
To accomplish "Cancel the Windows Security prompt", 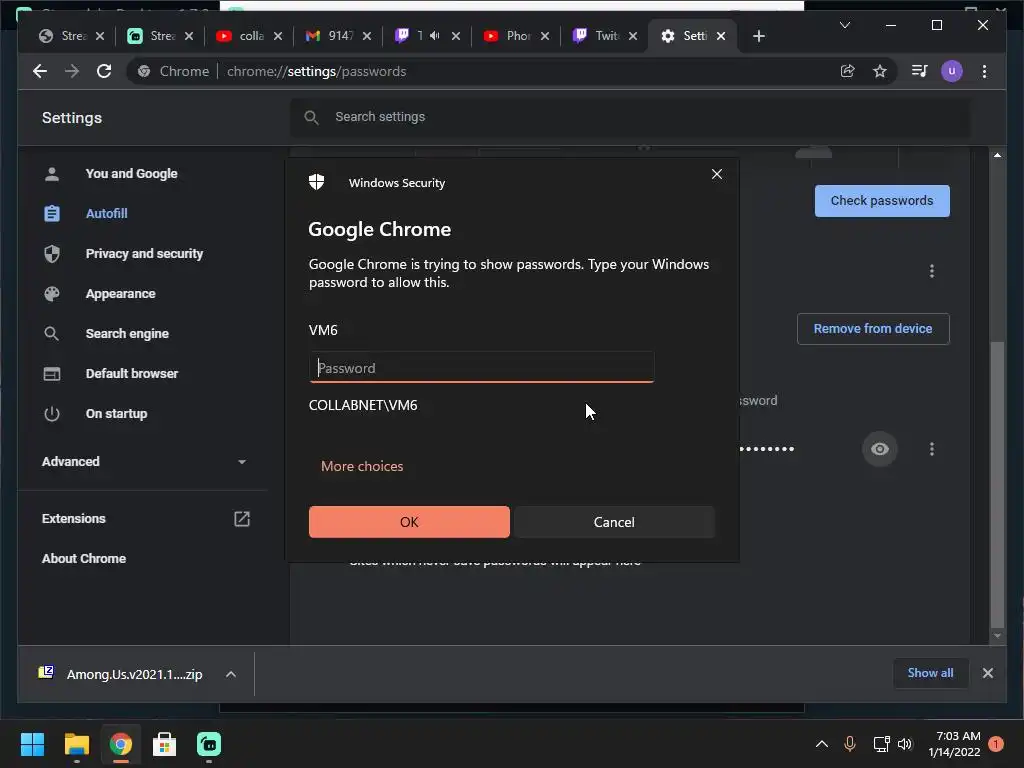I will click(x=614, y=522).
